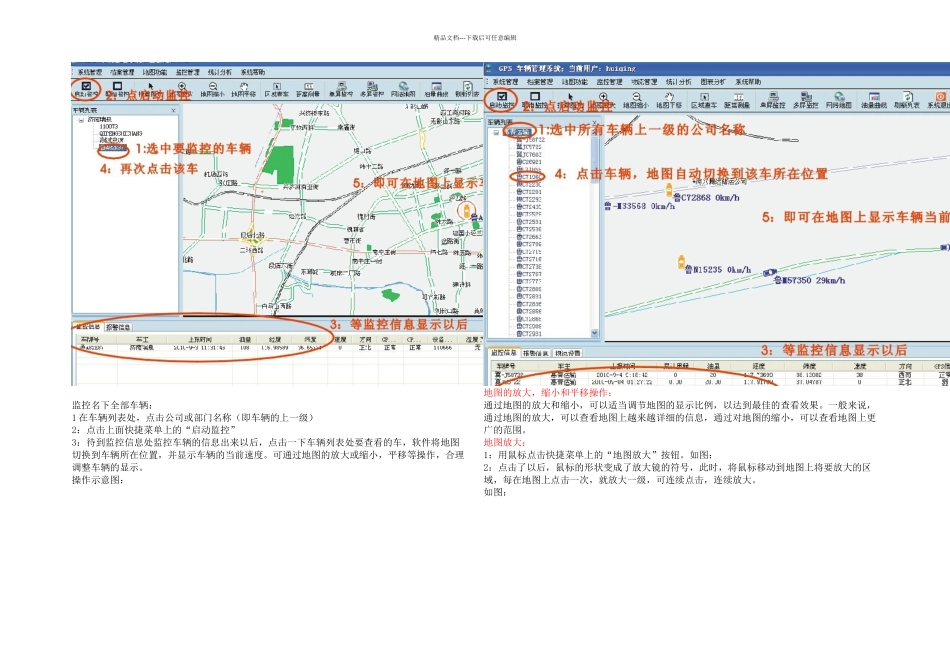The height and width of the screenshot is (672, 950).
Task: Select 距离测量 tool in left window toolbar
Action: 308,90
